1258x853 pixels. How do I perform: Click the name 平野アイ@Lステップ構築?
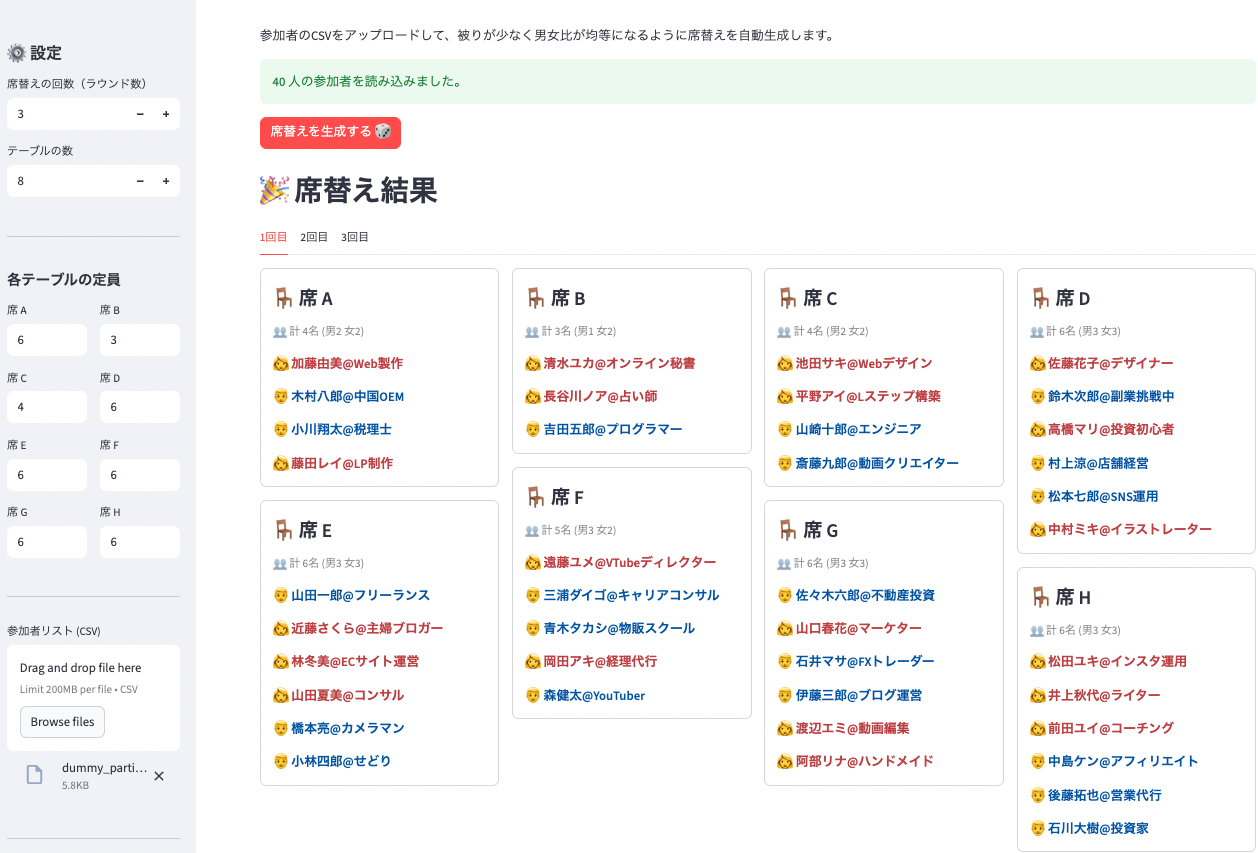868,397
